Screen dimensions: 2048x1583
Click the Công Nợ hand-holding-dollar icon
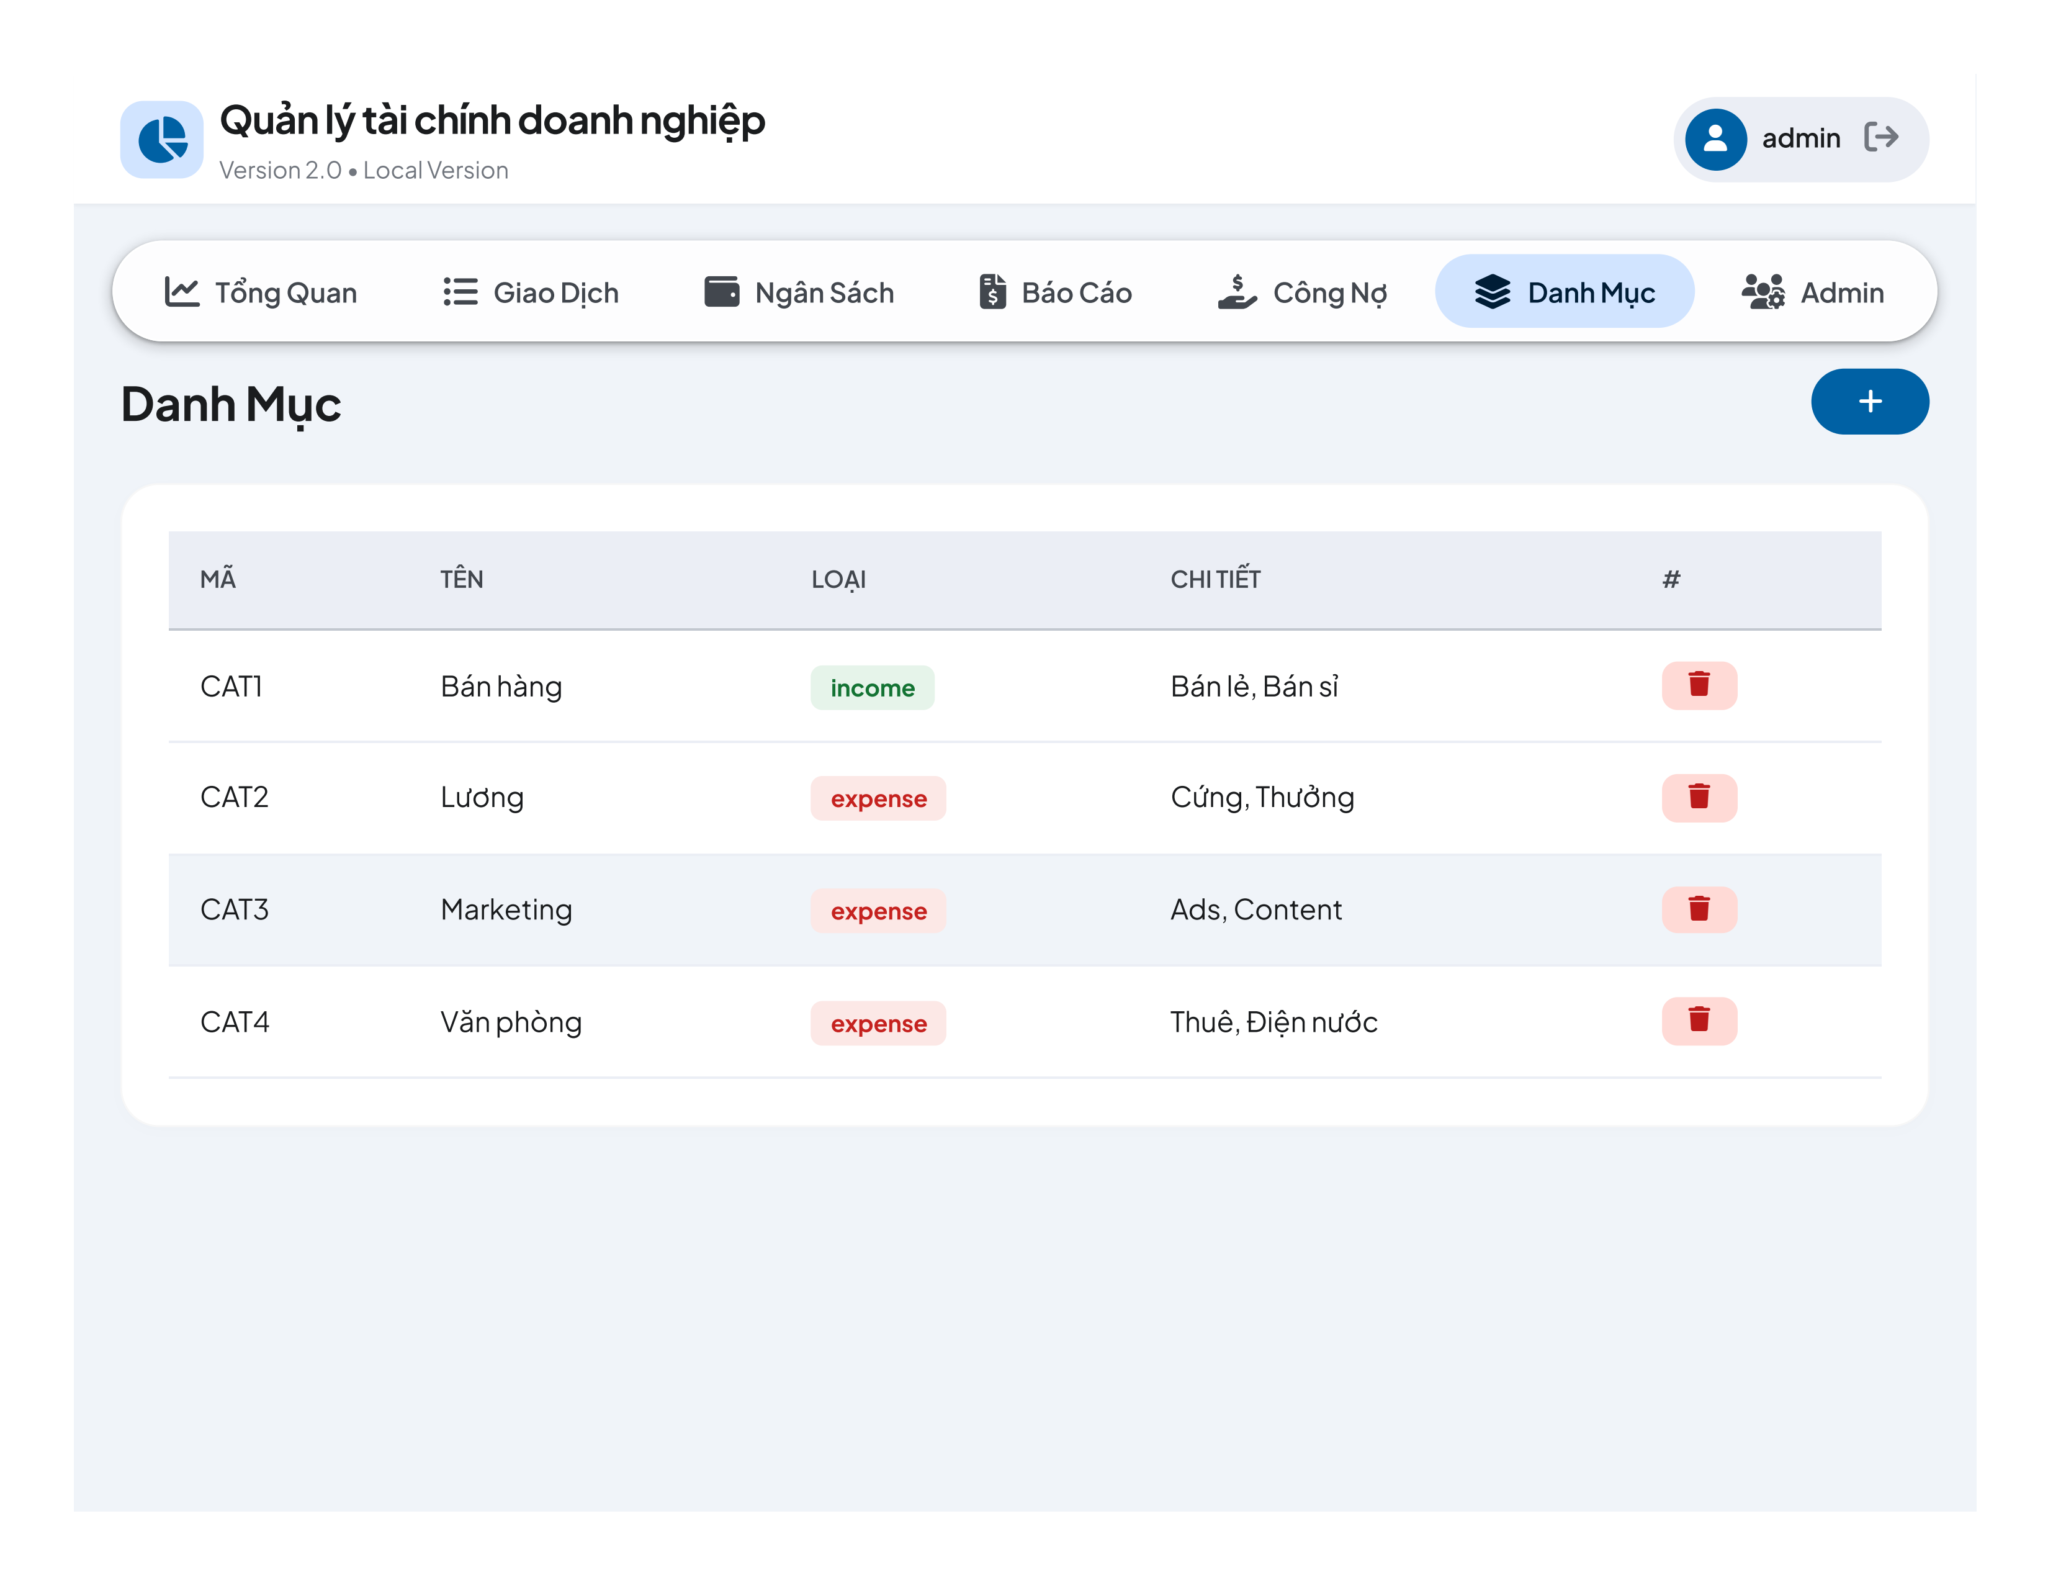[x=1237, y=292]
